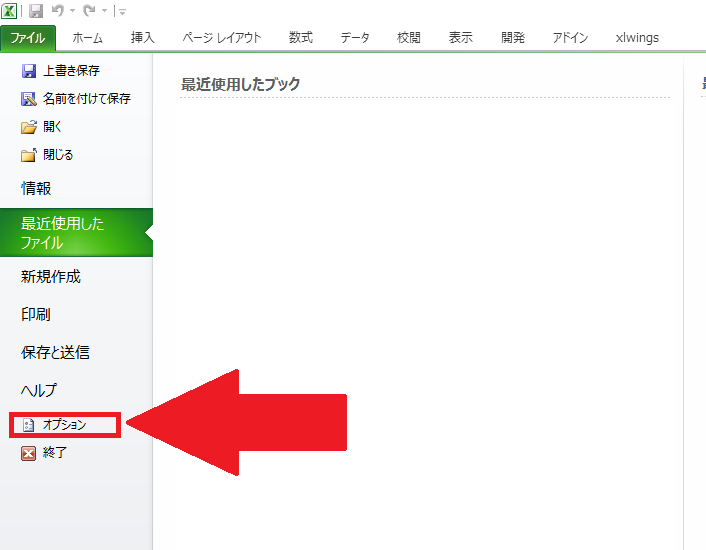Click the 開く open-folder icon
This screenshot has width=706, height=550.
click(x=28, y=127)
